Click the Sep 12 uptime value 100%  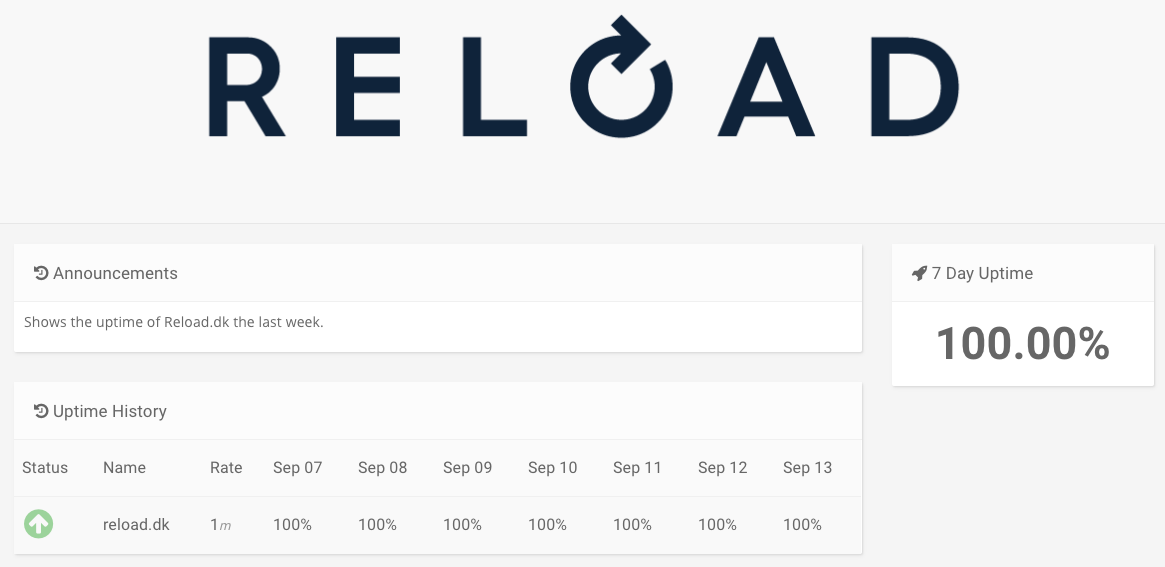[x=717, y=525]
